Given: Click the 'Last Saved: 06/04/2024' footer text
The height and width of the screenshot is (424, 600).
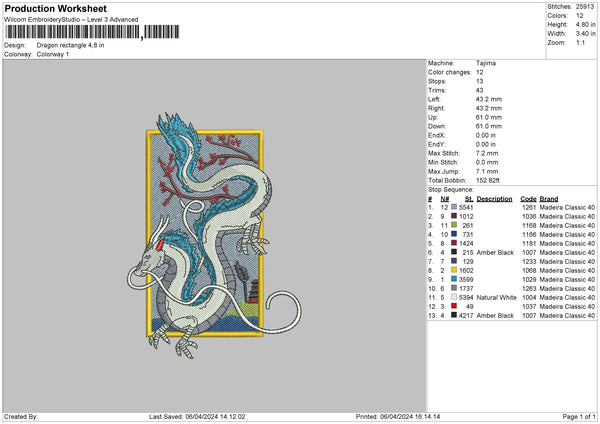Looking at the screenshot, I should coord(197,416).
